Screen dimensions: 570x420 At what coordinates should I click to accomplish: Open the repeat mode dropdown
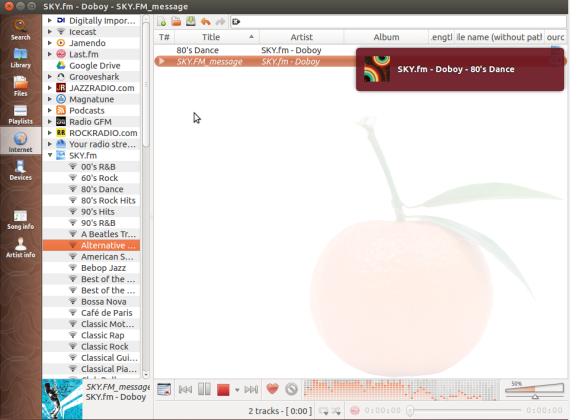(x=324, y=411)
